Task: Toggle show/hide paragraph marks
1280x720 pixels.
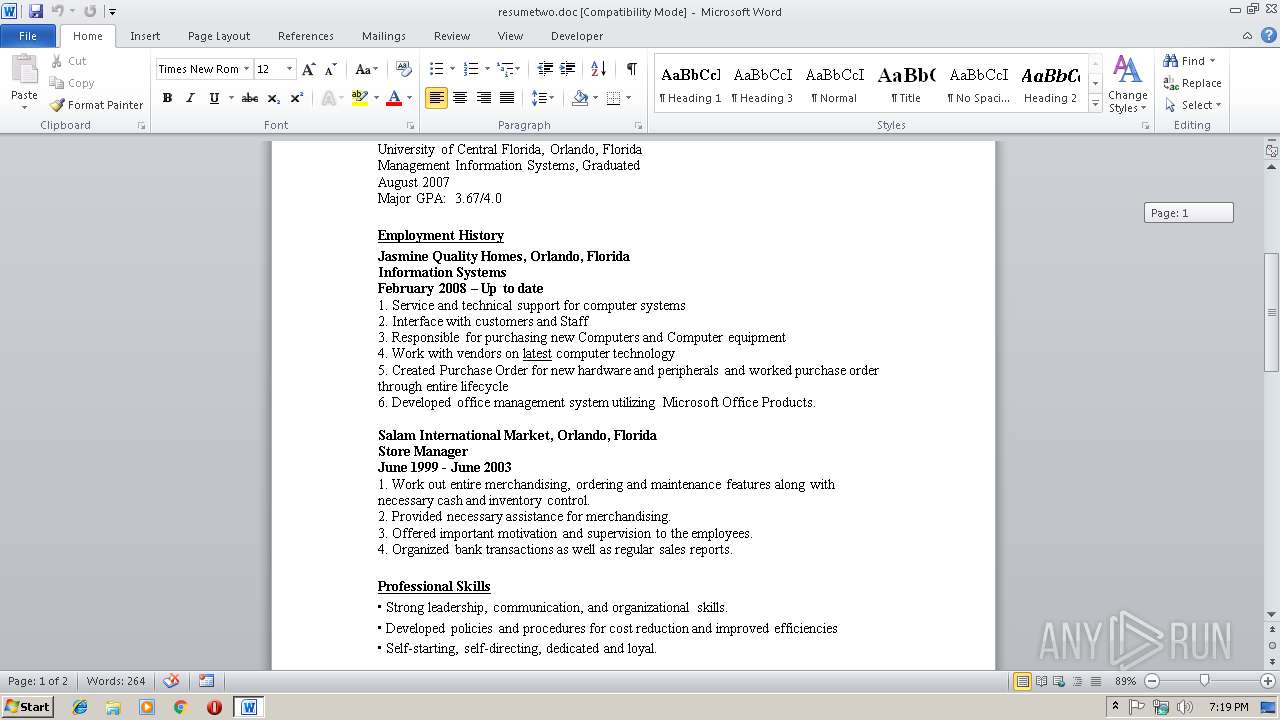Action: [x=631, y=69]
